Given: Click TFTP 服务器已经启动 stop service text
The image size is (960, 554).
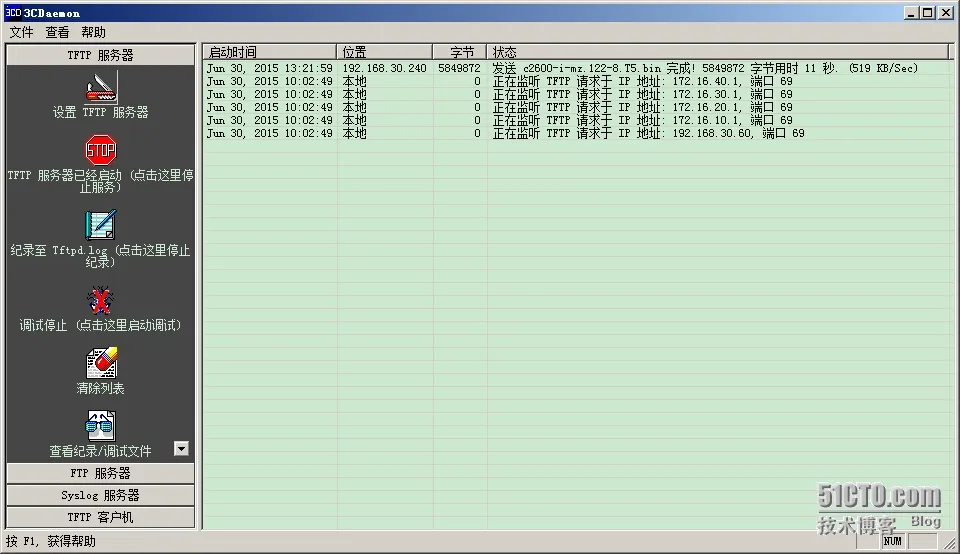Looking at the screenshot, I should (100, 181).
